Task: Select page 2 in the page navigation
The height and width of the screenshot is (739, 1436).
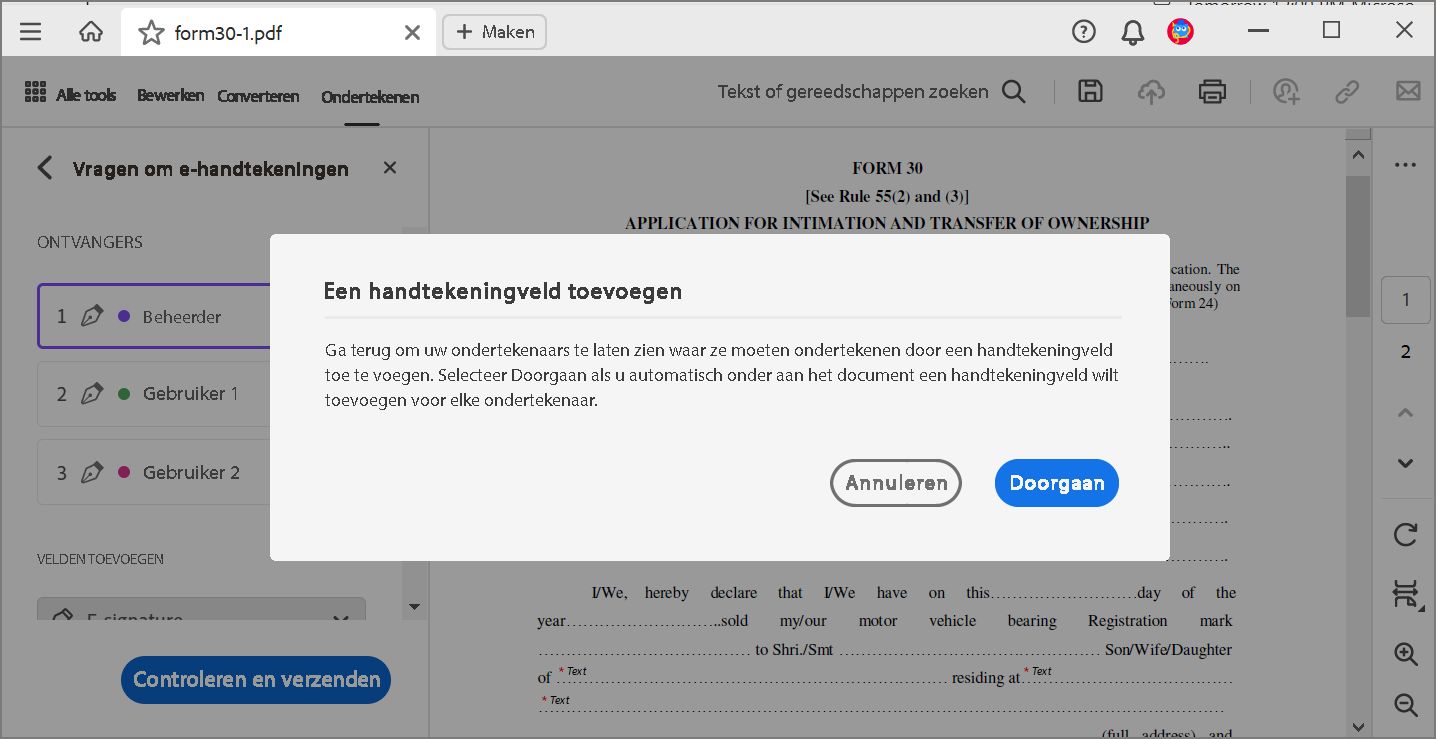Action: (1405, 351)
